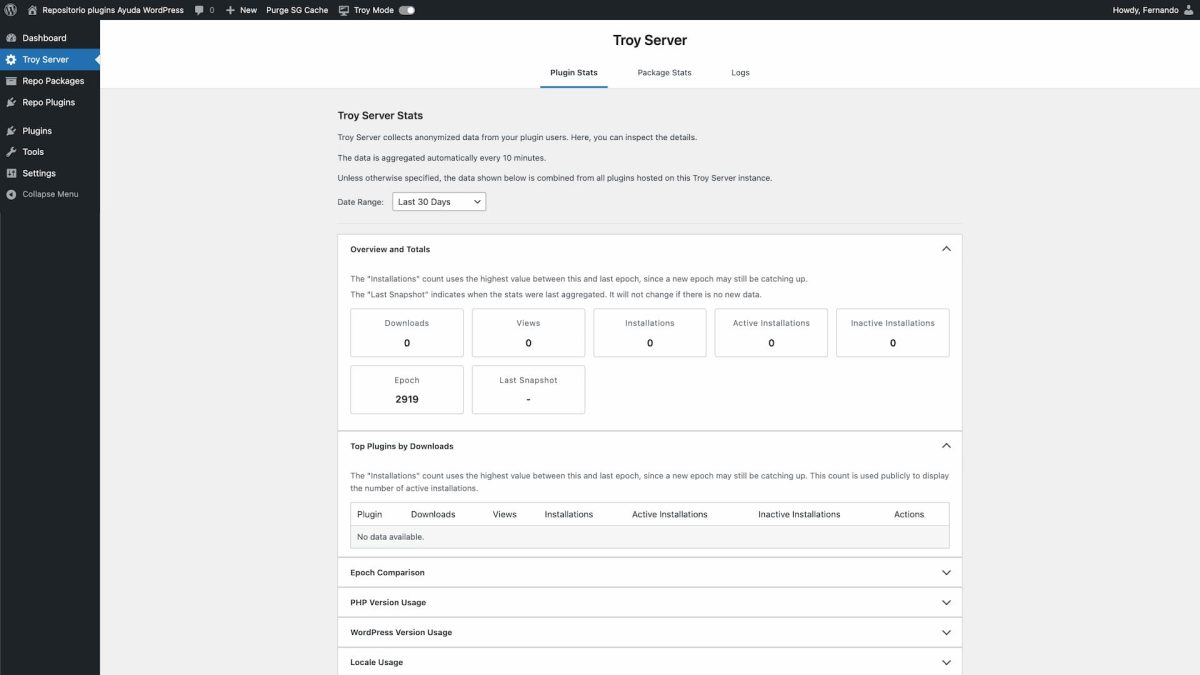Click the Inactive Installations column header
The width and height of the screenshot is (1200, 675).
click(x=799, y=514)
